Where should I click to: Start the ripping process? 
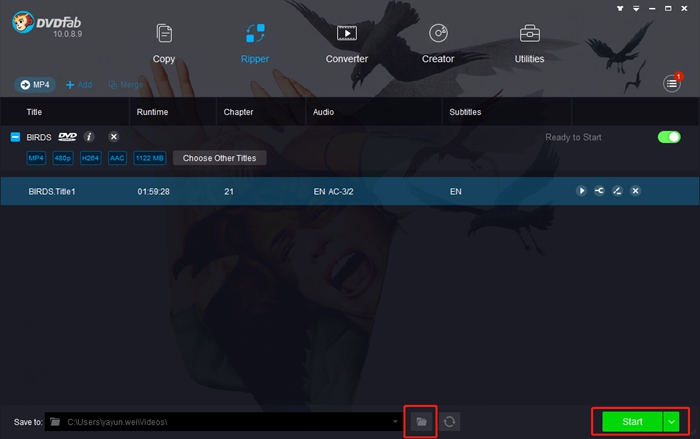pyautogui.click(x=632, y=422)
